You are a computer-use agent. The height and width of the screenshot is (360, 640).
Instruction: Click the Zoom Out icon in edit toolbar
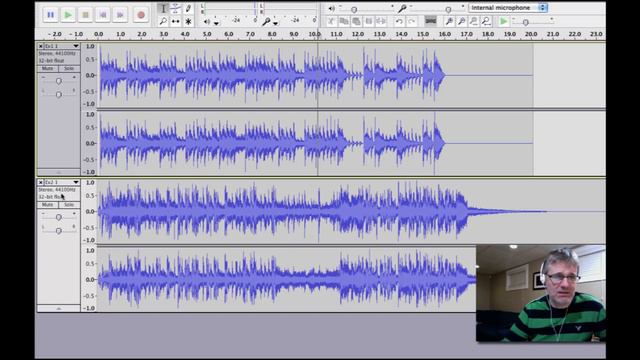462,21
